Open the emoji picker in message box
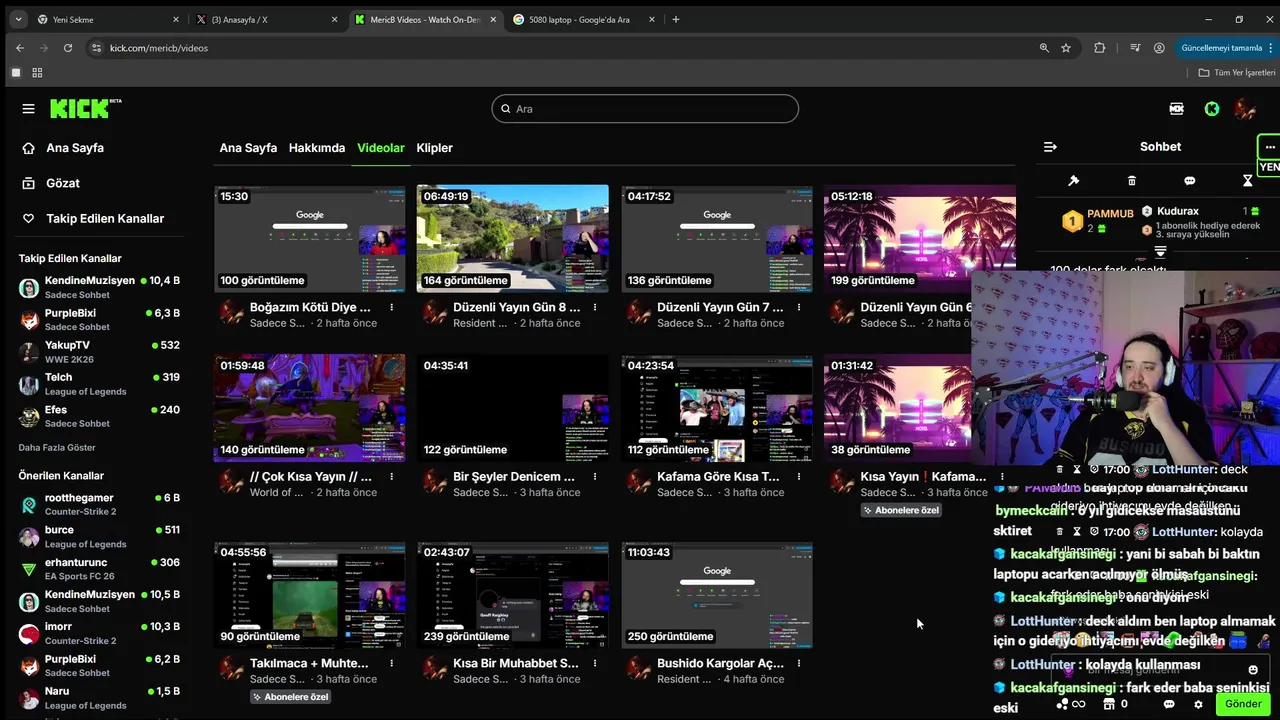1280x720 pixels. pos(1253,670)
